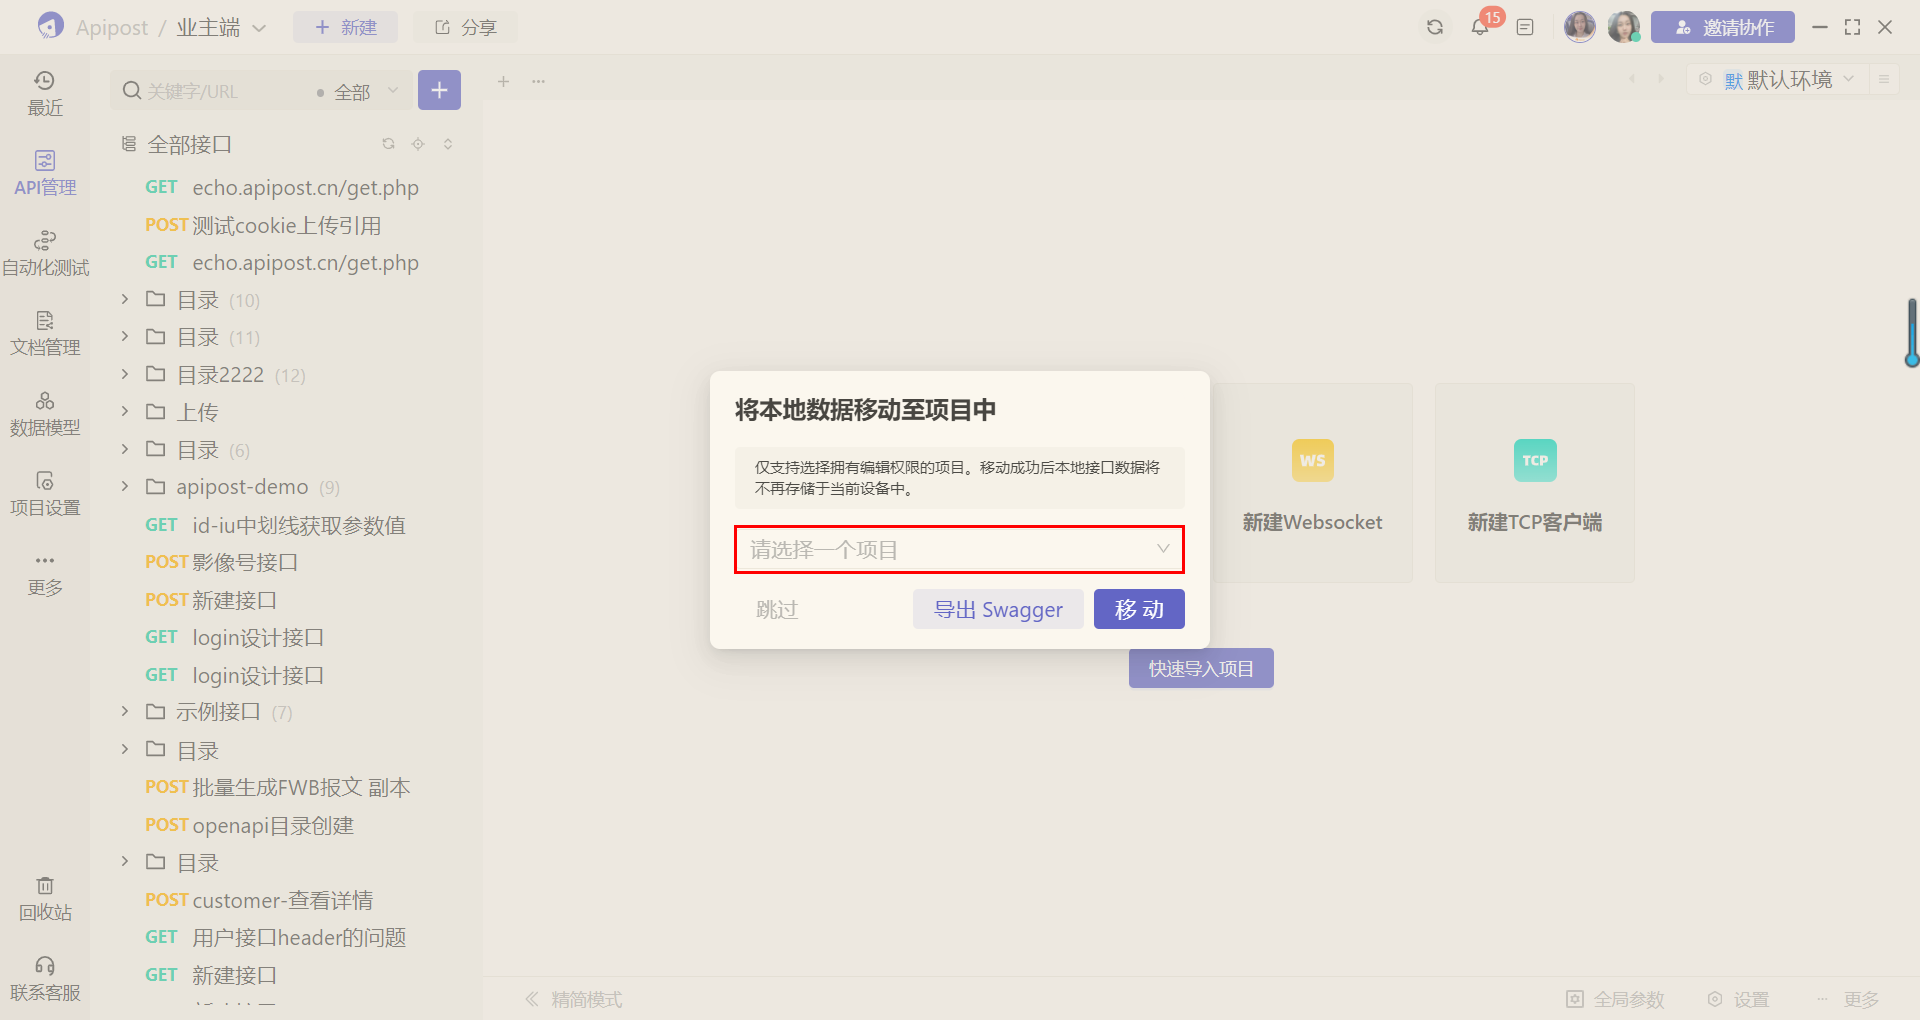Viewport: 1920px width, 1020px height.
Task: Click 导出 Swagger button
Action: tap(998, 609)
